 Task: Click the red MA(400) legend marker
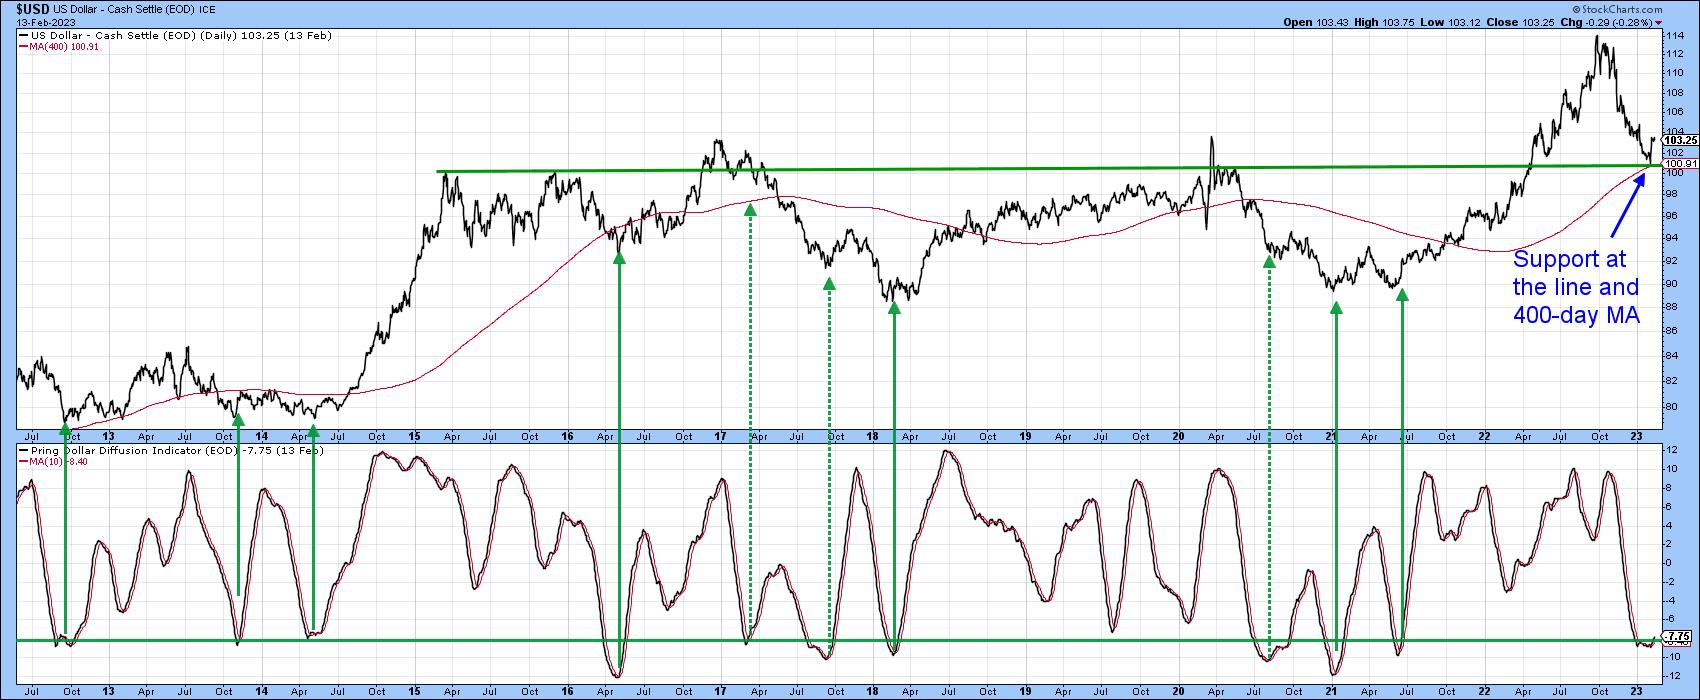pyautogui.click(x=23, y=47)
